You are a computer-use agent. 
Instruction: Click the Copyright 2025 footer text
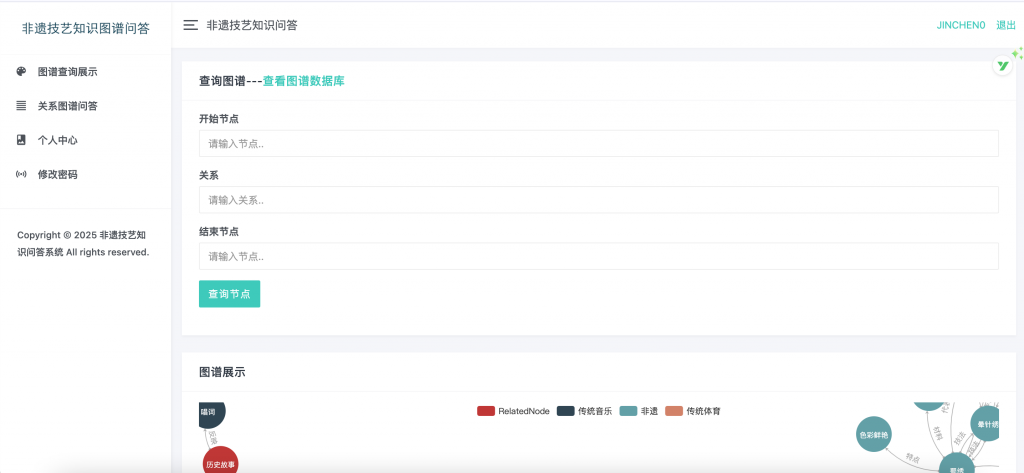83,243
